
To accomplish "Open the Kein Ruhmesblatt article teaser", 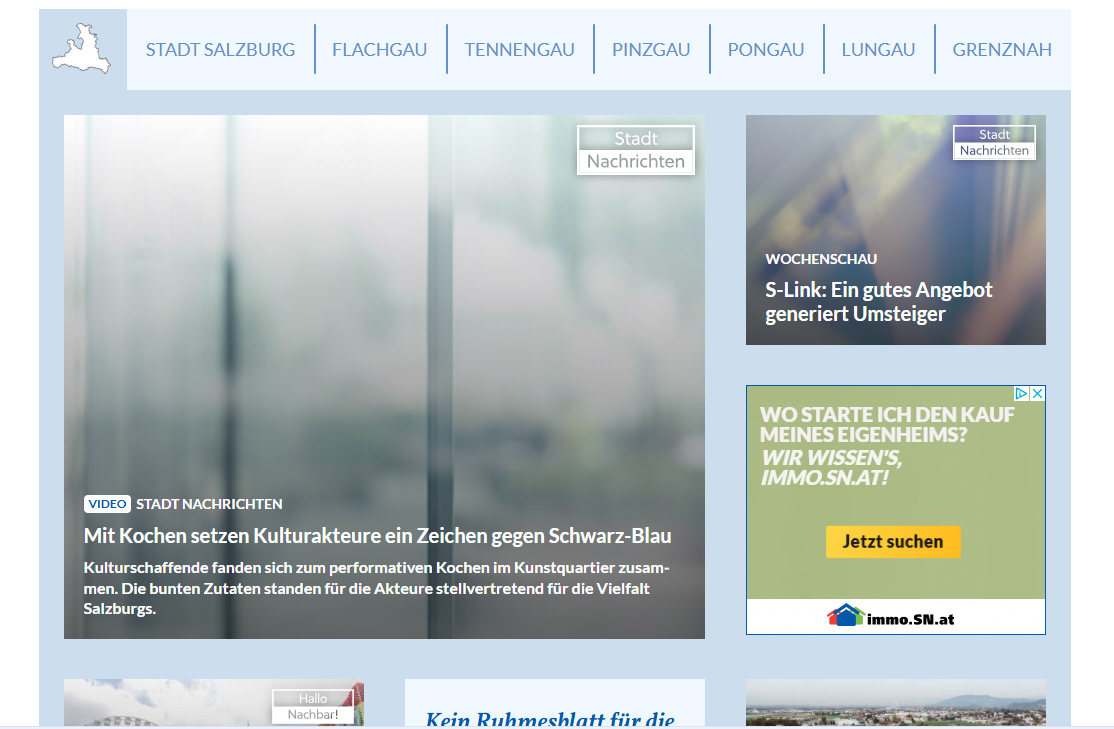I will click(550, 717).
